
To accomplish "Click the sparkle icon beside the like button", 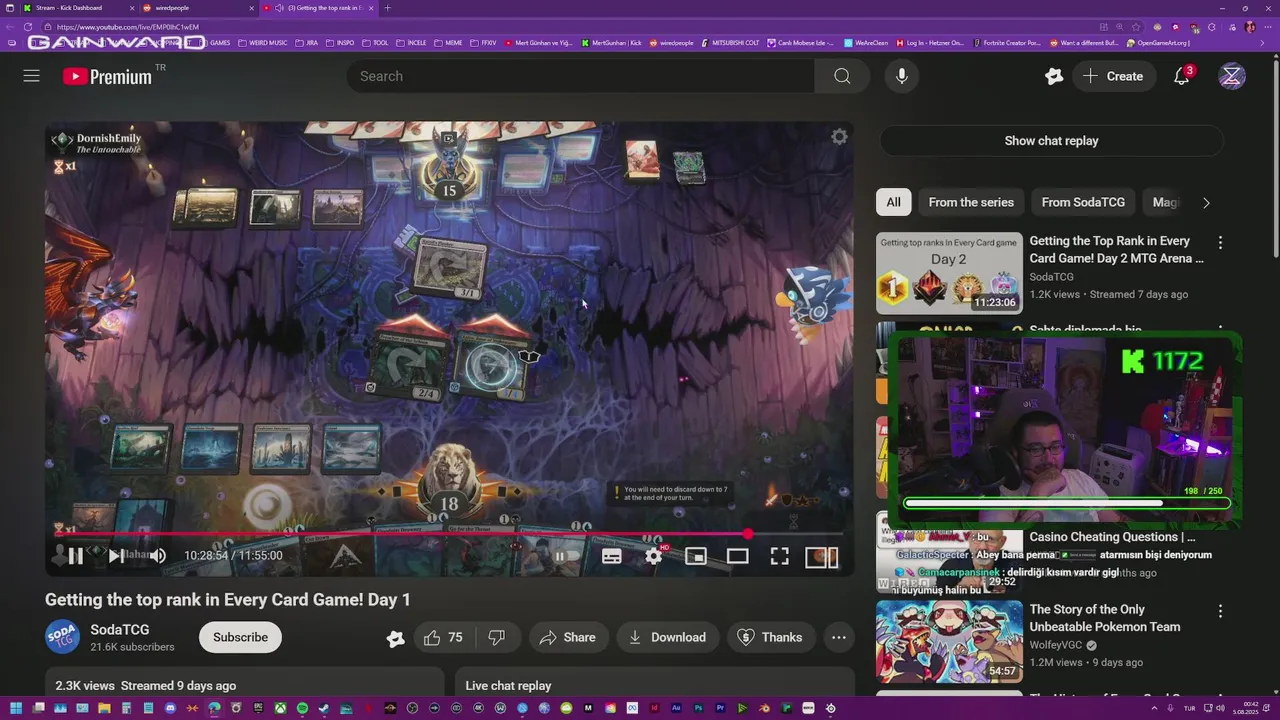I will [x=396, y=638].
